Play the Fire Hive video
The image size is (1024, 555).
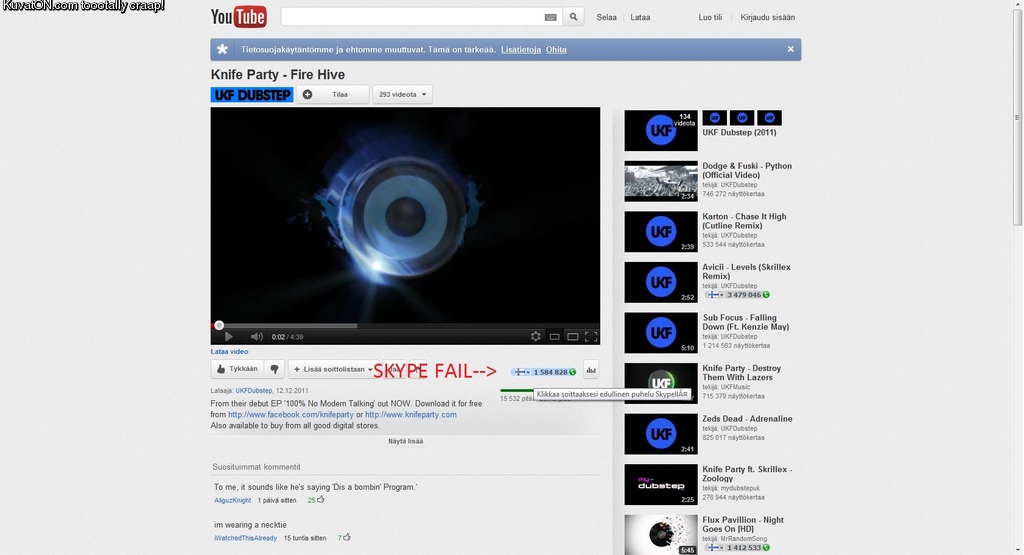(x=228, y=337)
